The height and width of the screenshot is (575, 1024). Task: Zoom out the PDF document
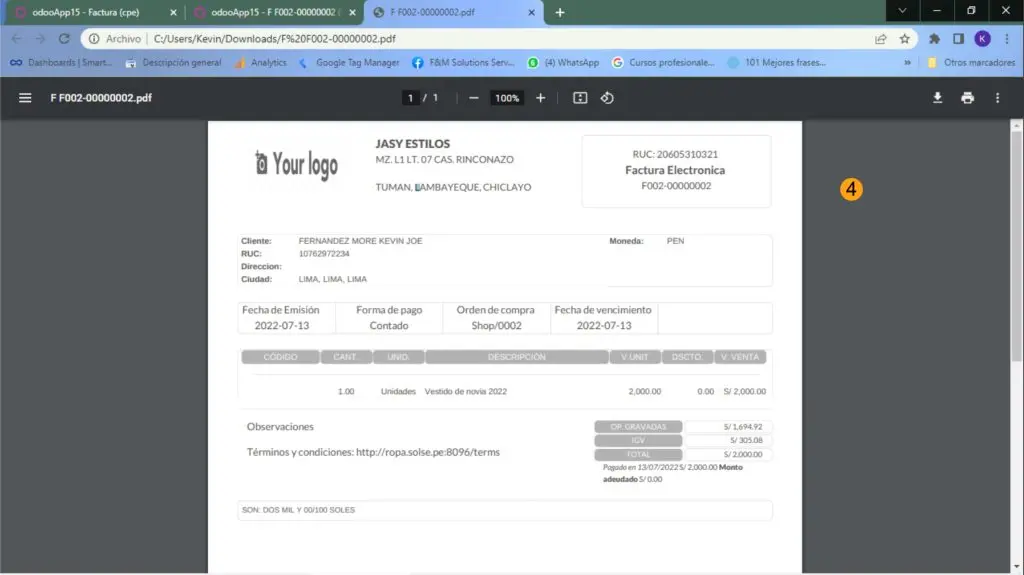coord(474,98)
